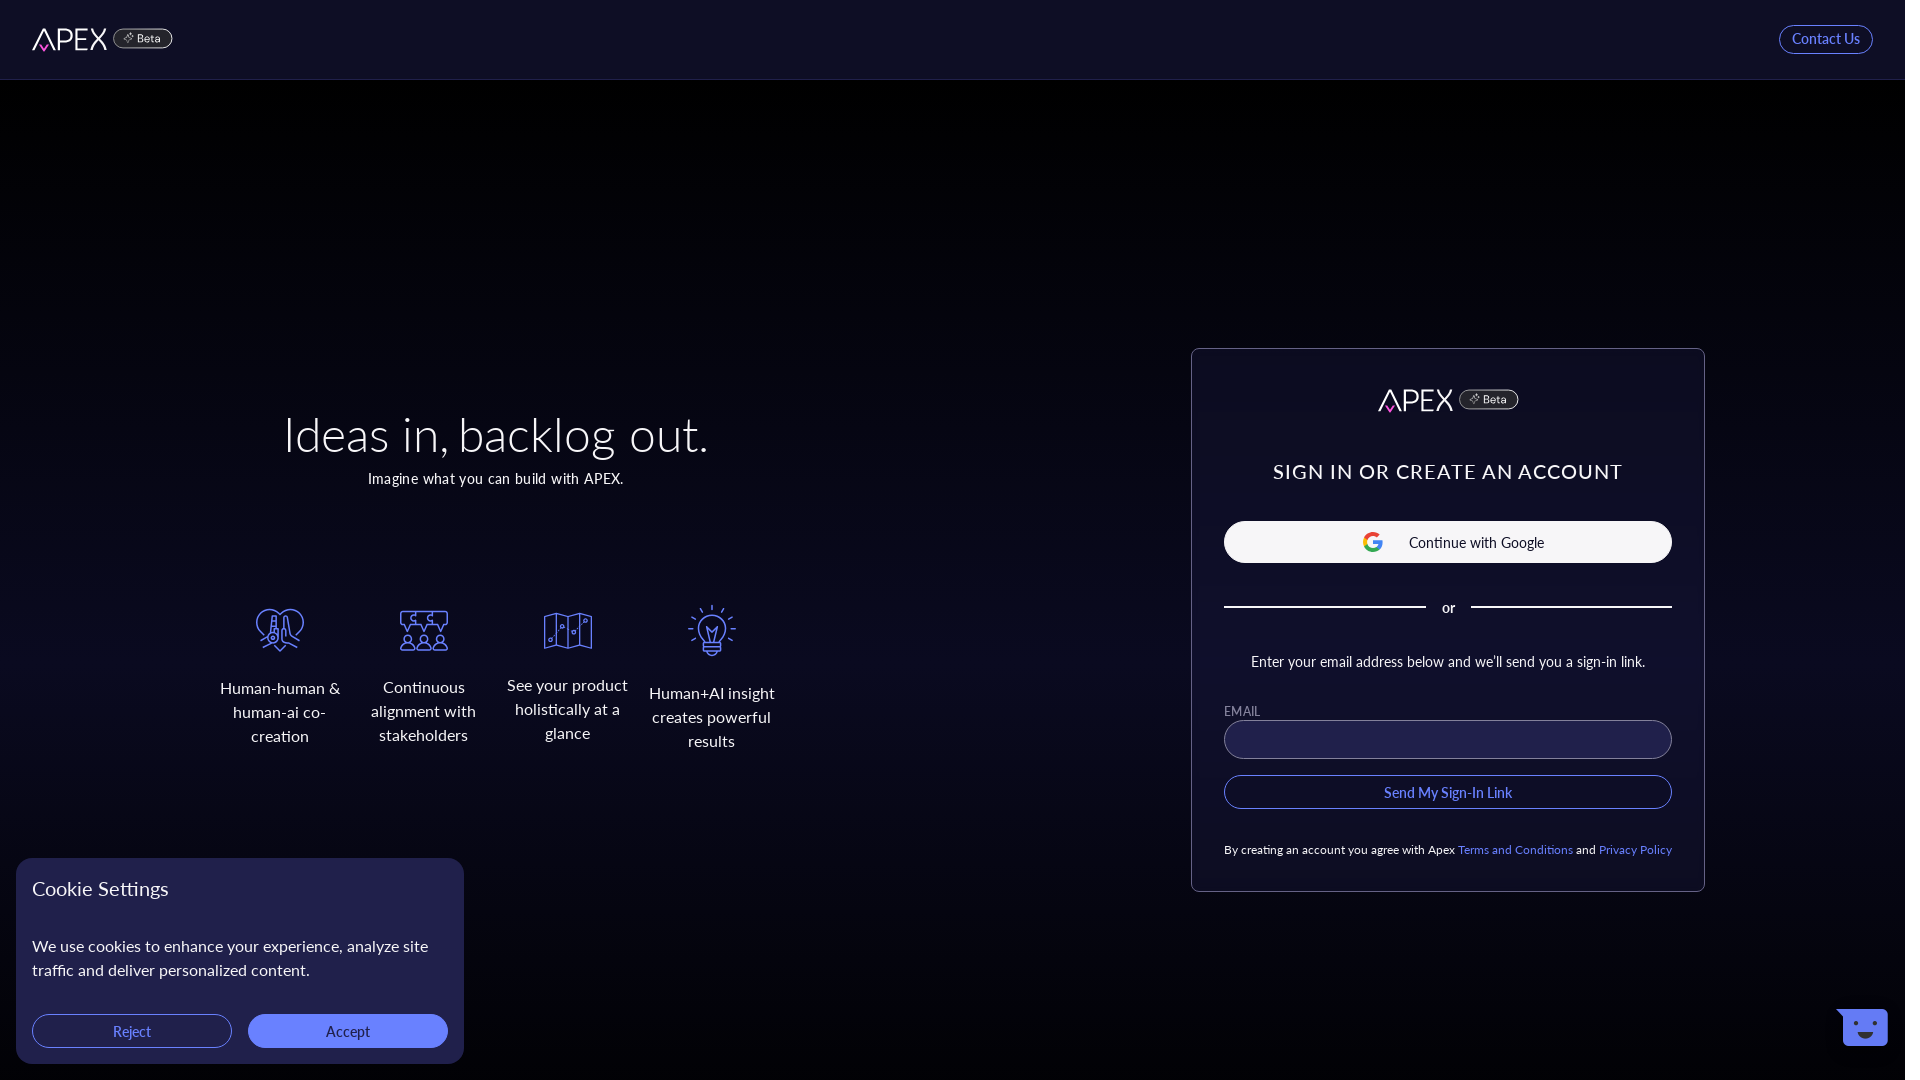
Task: Click the human-ai co-creation icon
Action: tap(279, 629)
